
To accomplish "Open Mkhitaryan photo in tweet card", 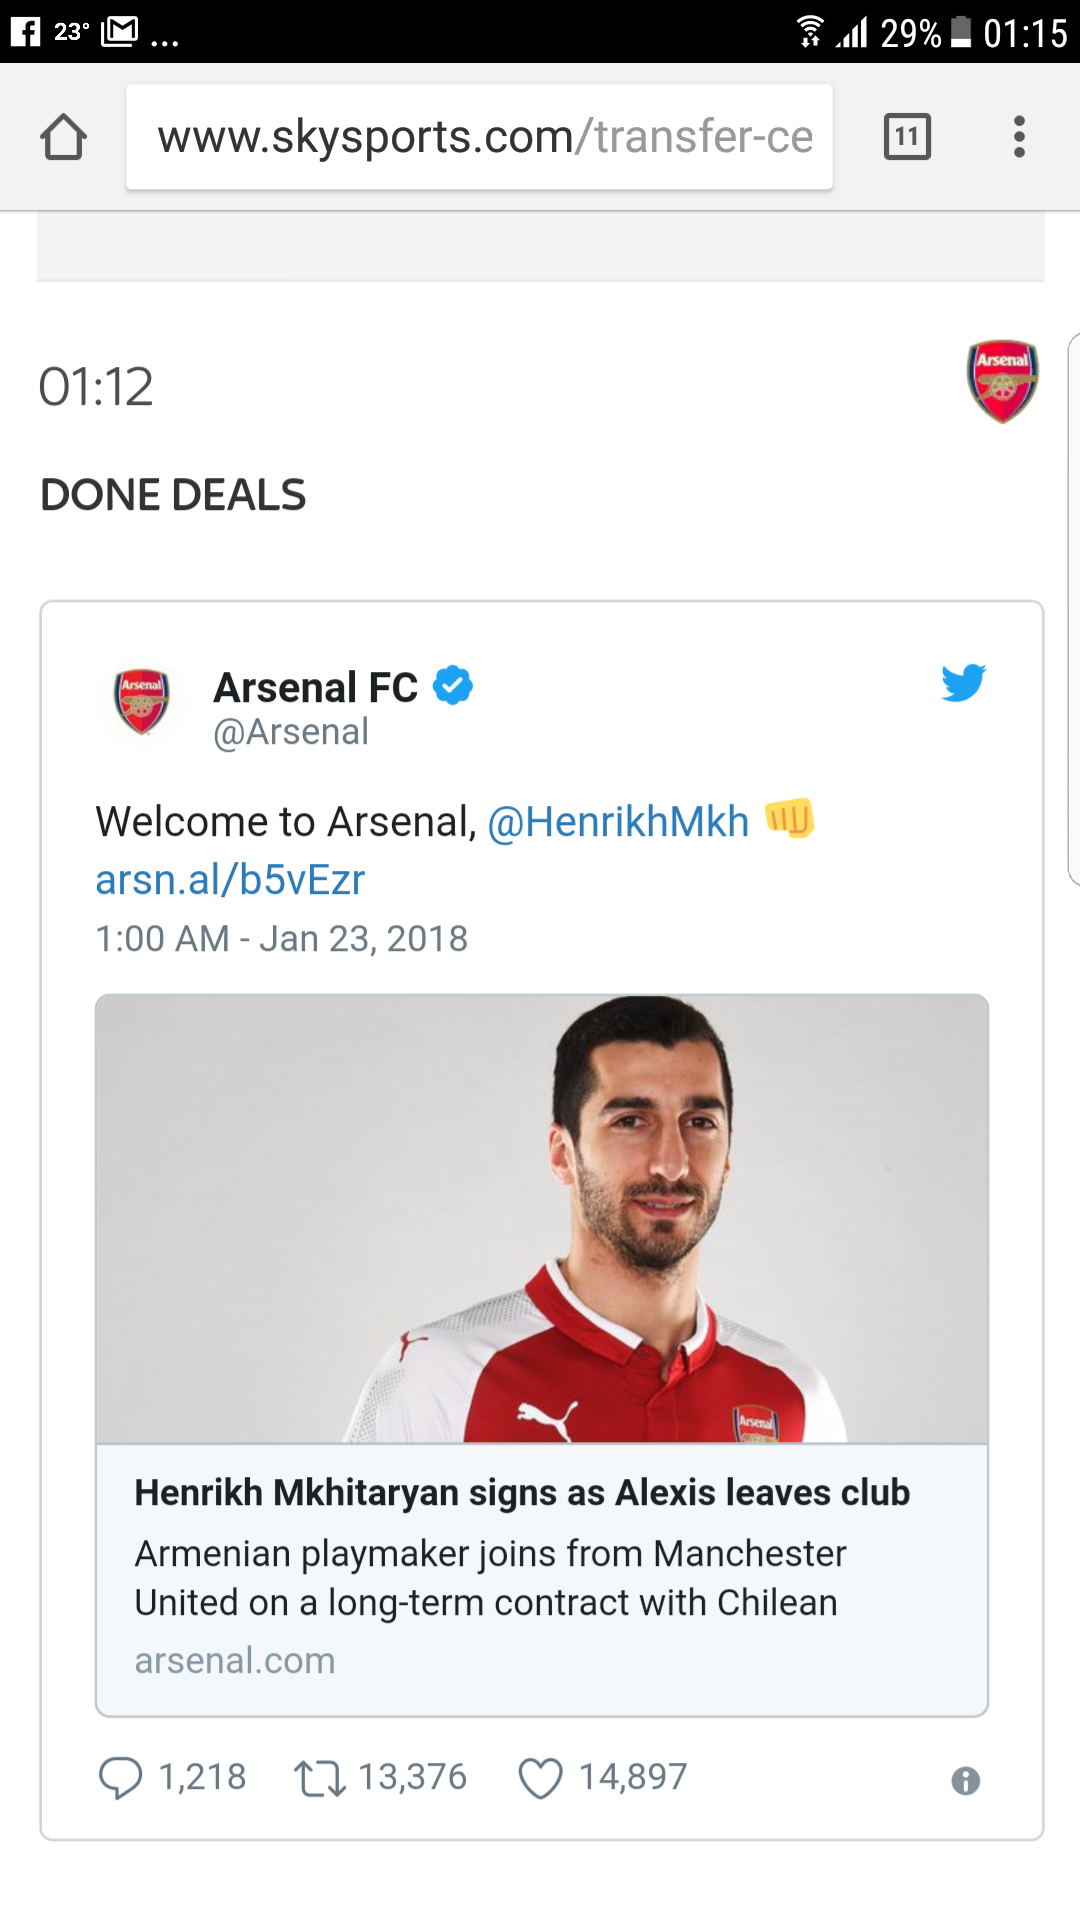I will pos(541,1218).
